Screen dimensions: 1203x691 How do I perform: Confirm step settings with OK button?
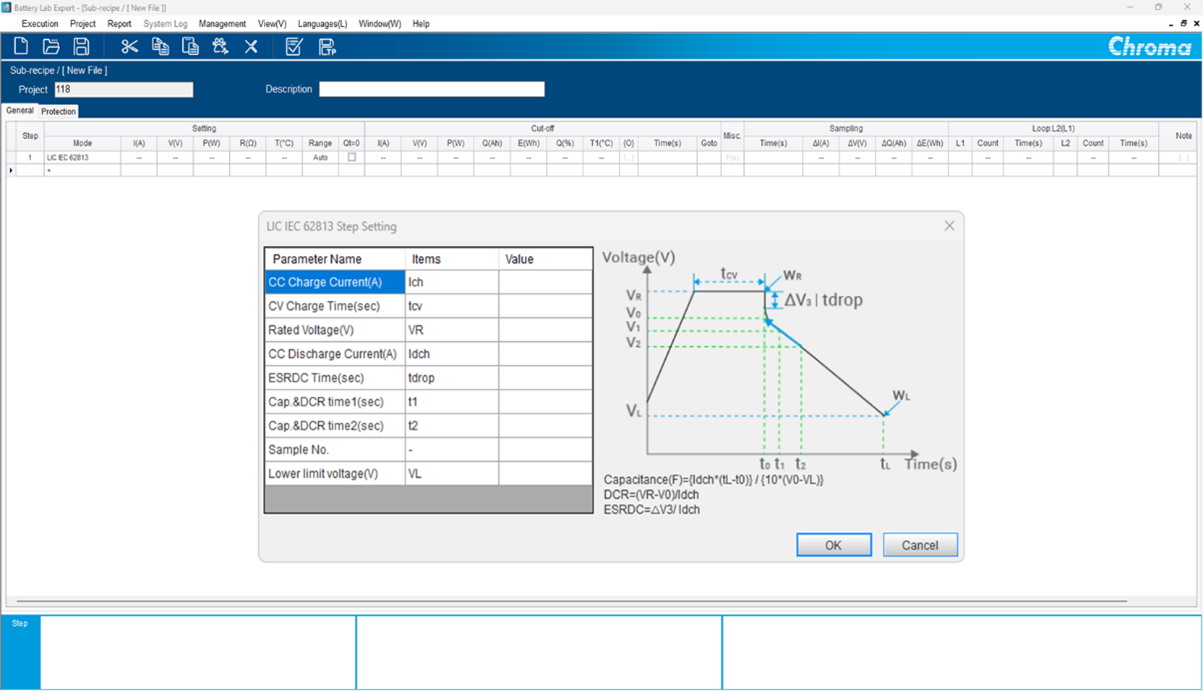833,544
